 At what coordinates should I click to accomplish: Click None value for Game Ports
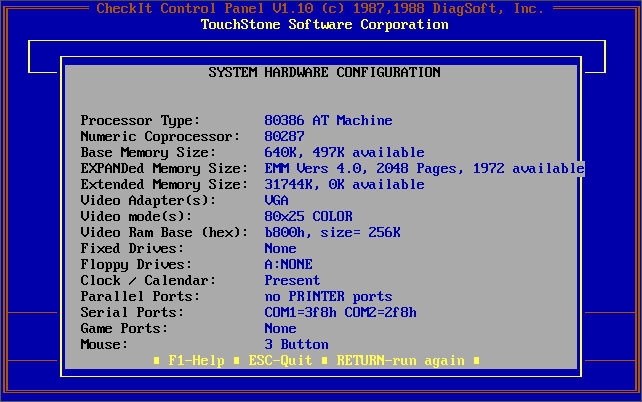(x=280, y=328)
